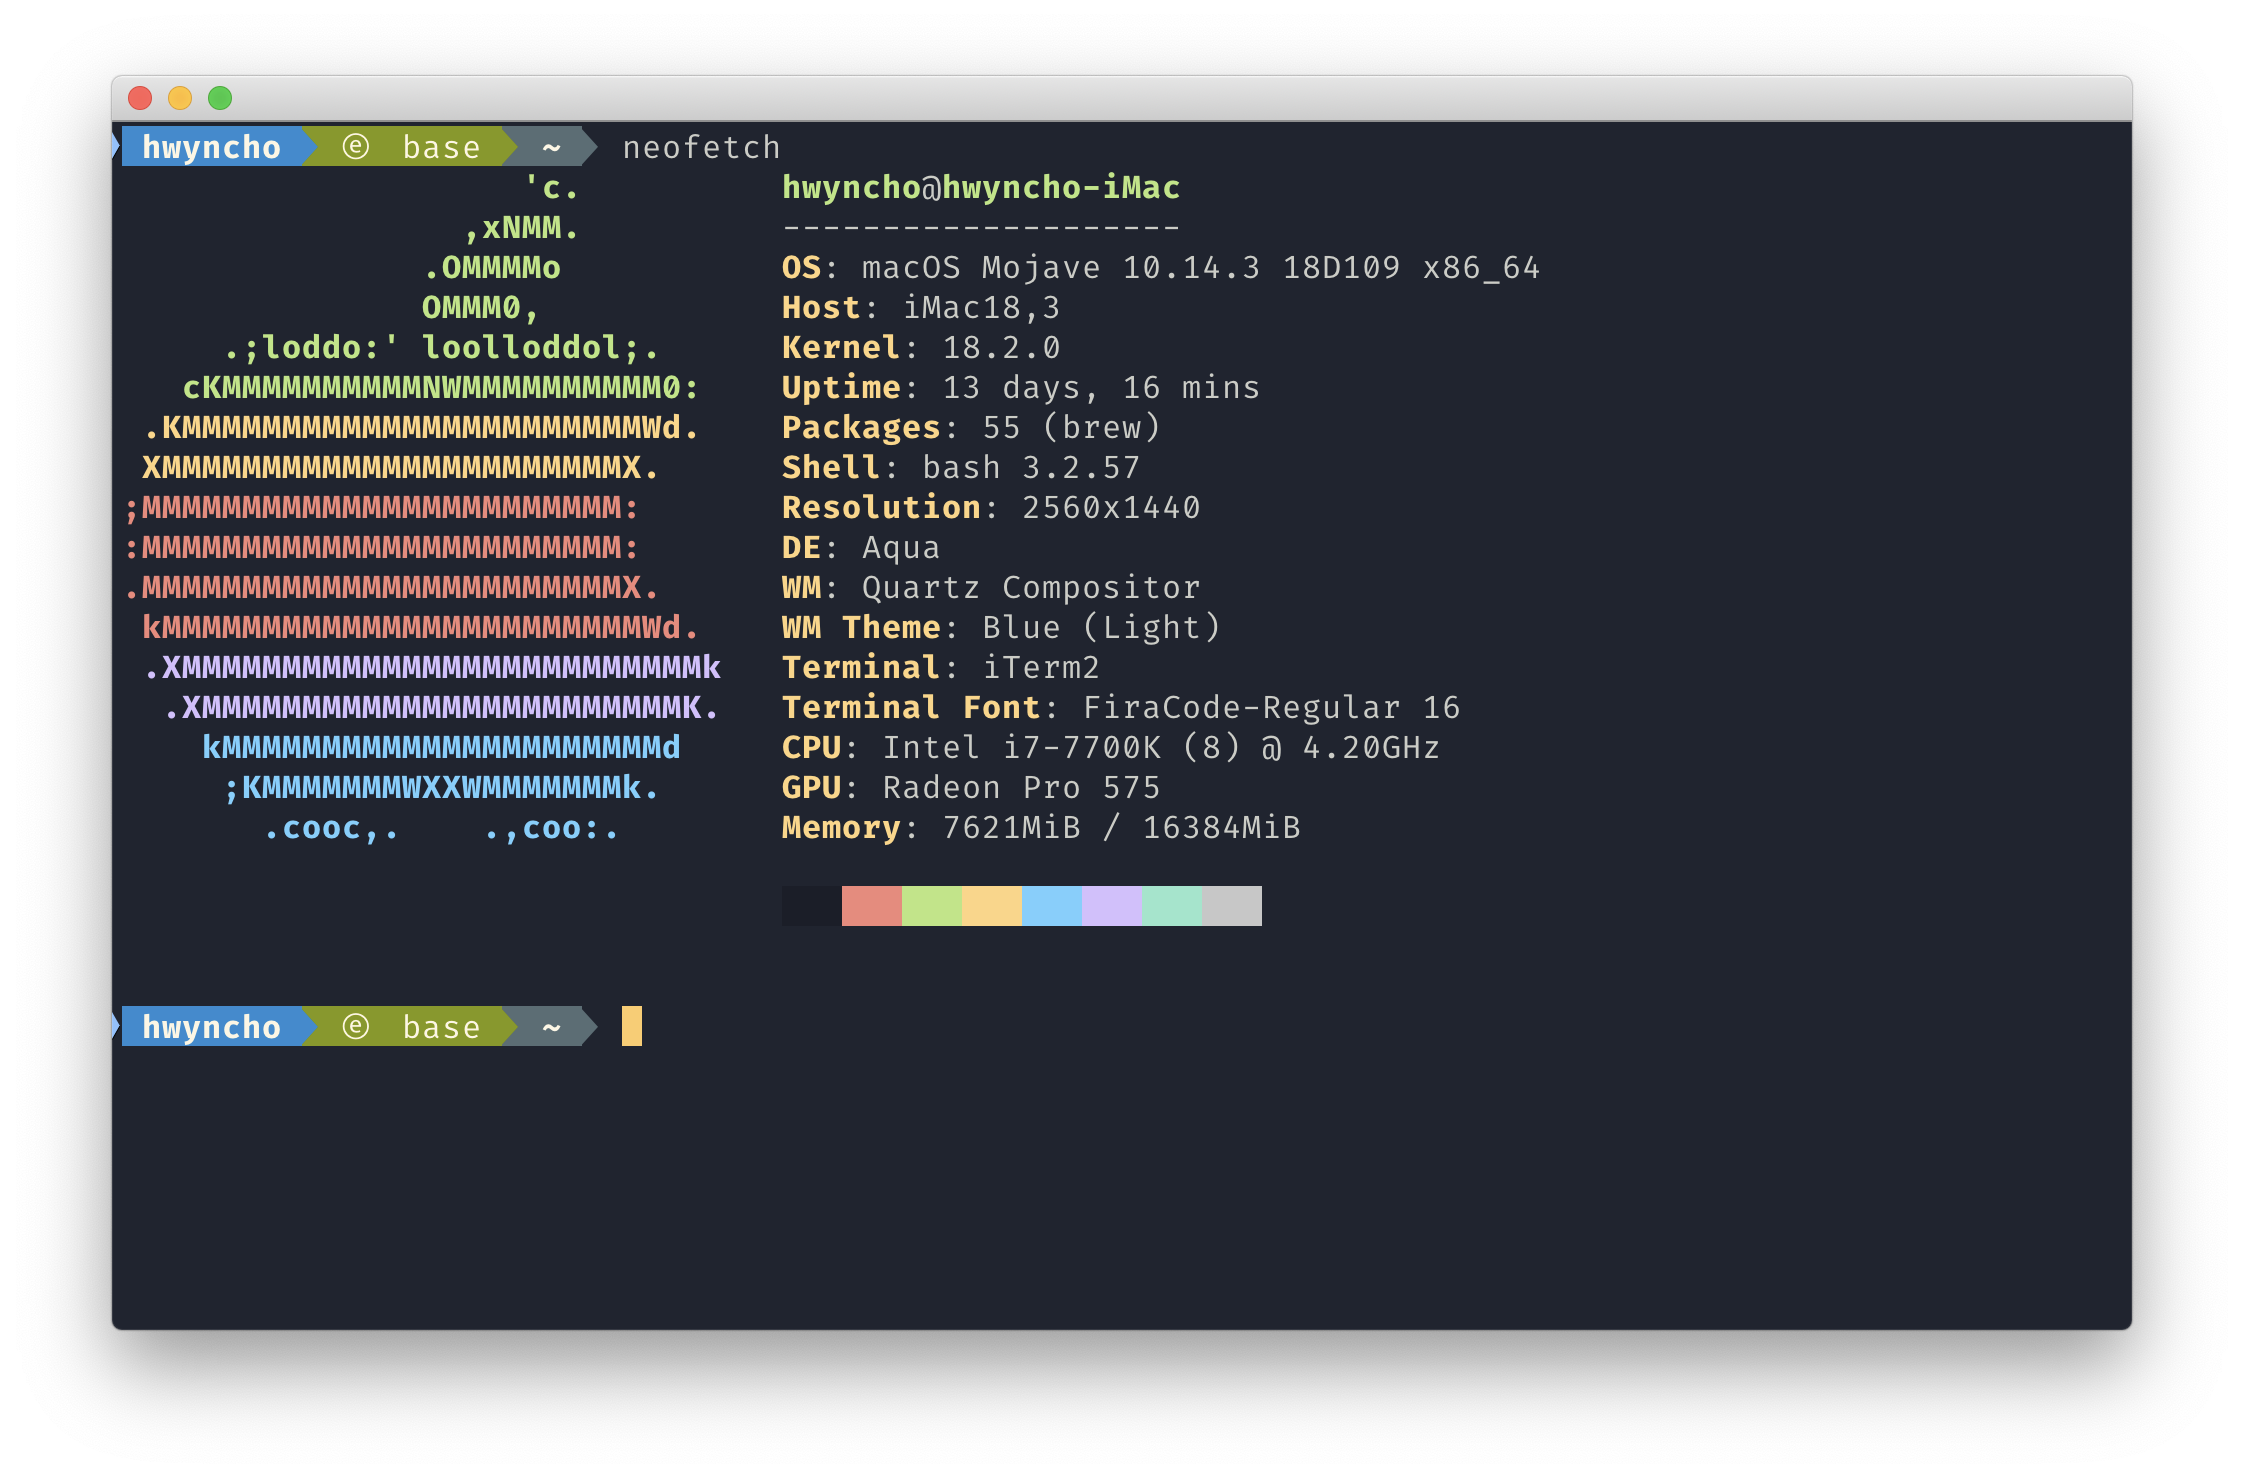The height and width of the screenshot is (1478, 2244).
Task: Click the red close window button
Action: click(140, 98)
